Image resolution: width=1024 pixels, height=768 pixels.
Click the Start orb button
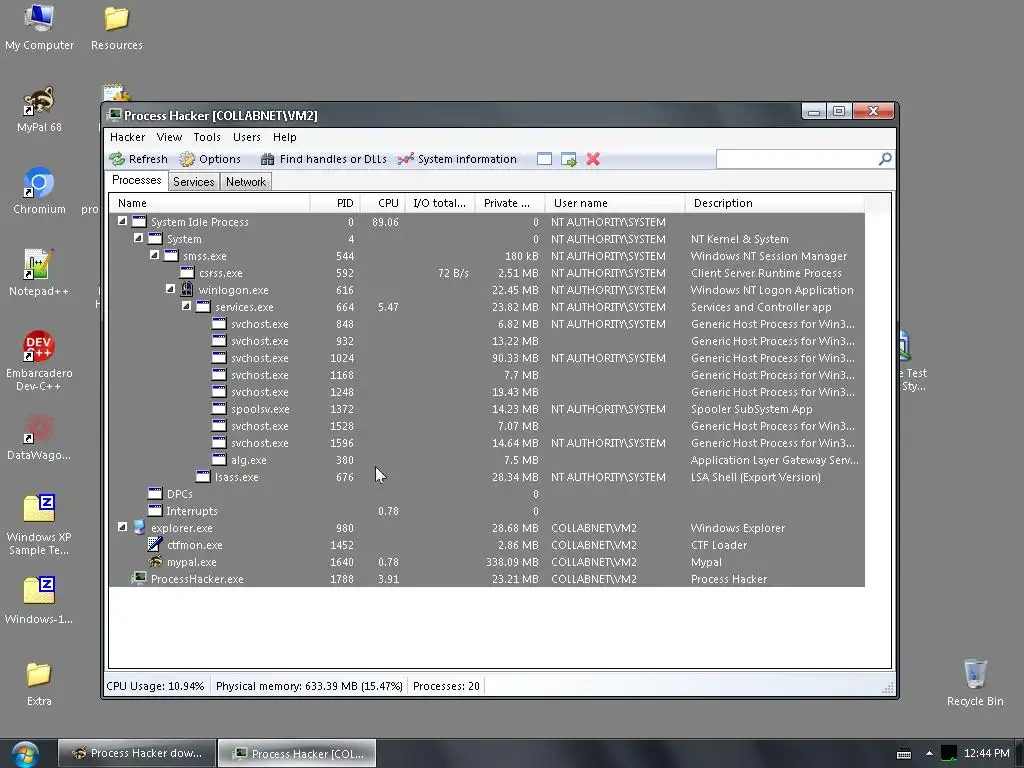pyautogui.click(x=25, y=754)
